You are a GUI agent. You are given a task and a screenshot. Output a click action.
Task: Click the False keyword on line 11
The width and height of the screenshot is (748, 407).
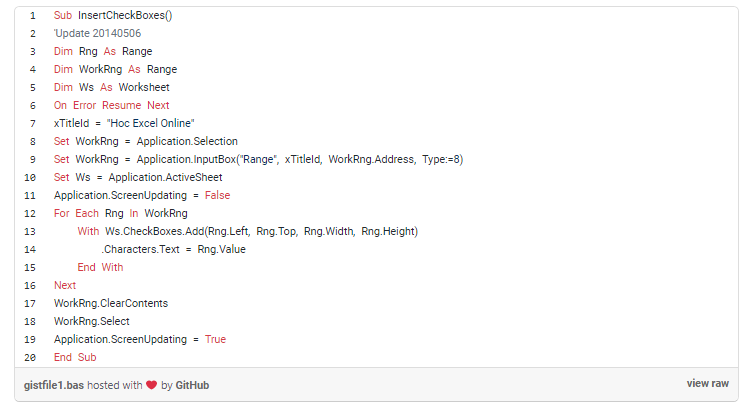(216, 195)
